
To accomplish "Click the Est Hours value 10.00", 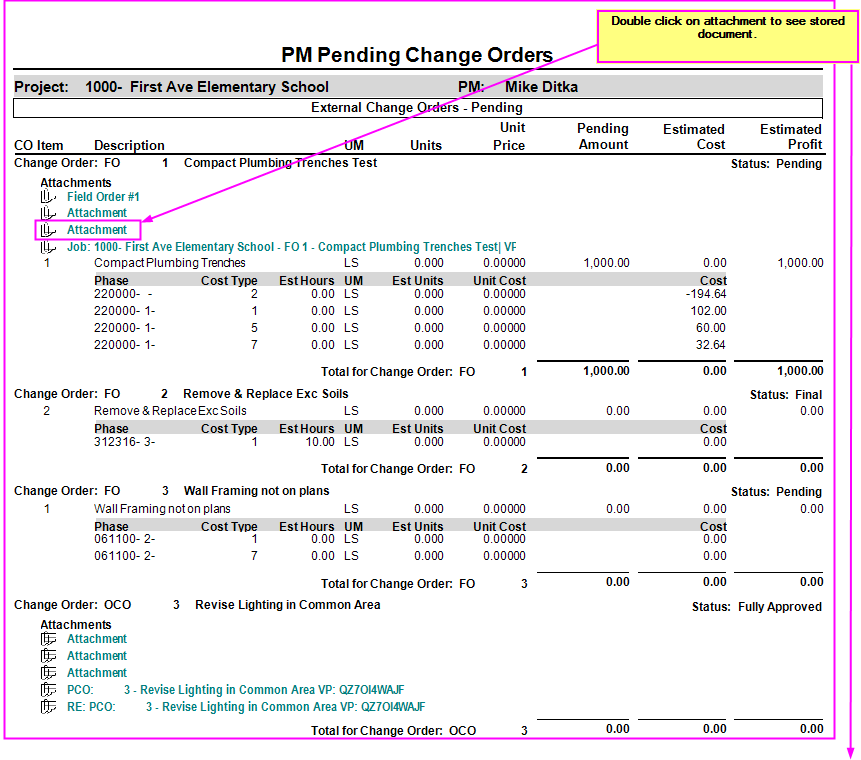I will [320, 442].
